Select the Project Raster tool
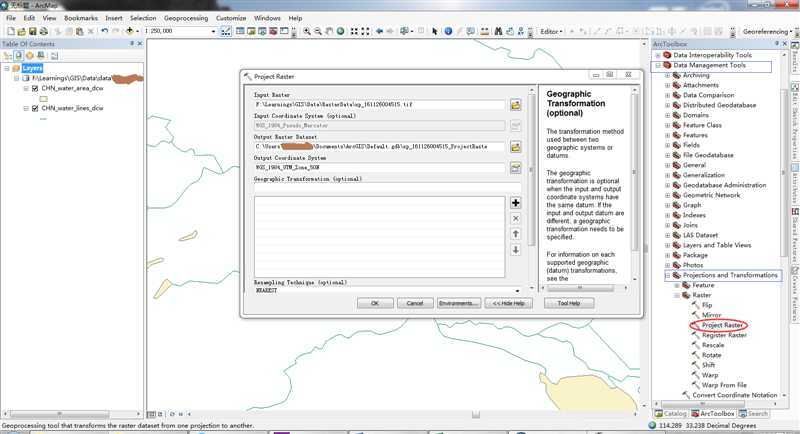Image resolution: width=800 pixels, height=434 pixels. tap(722, 325)
